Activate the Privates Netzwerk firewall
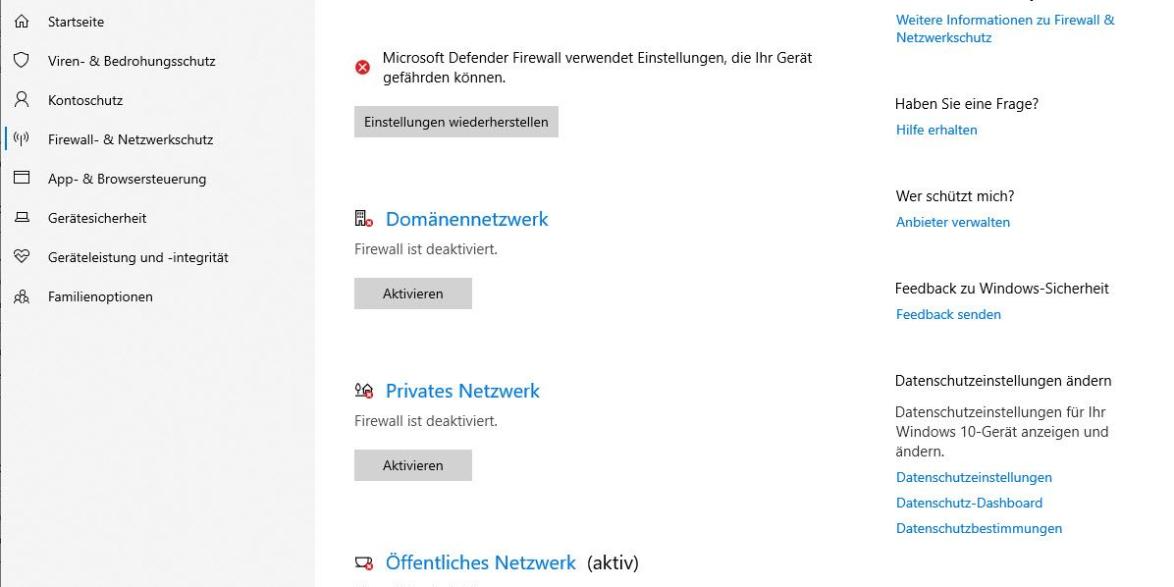 pos(412,465)
